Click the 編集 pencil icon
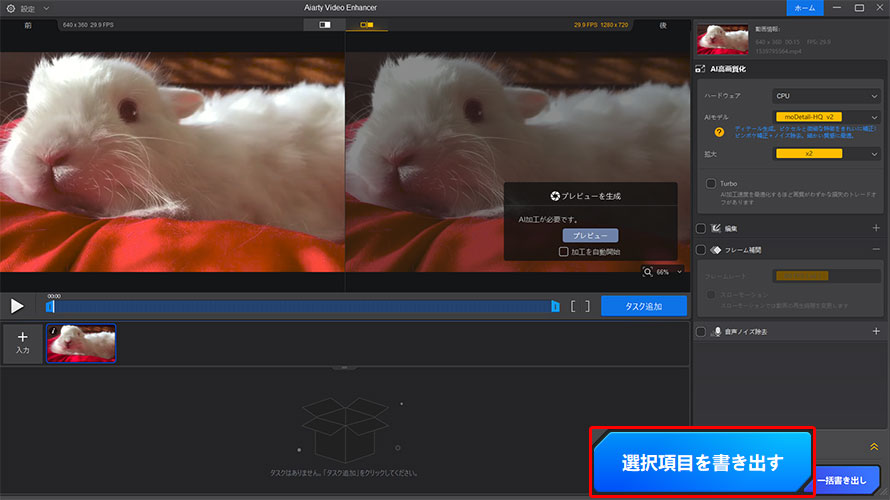The height and width of the screenshot is (500, 890). (x=716, y=228)
